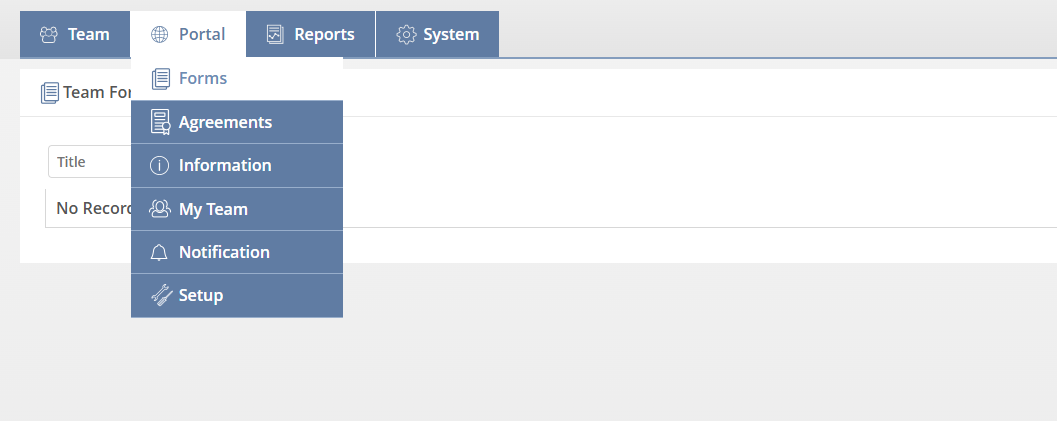Click the Team Forms header icon

50,93
